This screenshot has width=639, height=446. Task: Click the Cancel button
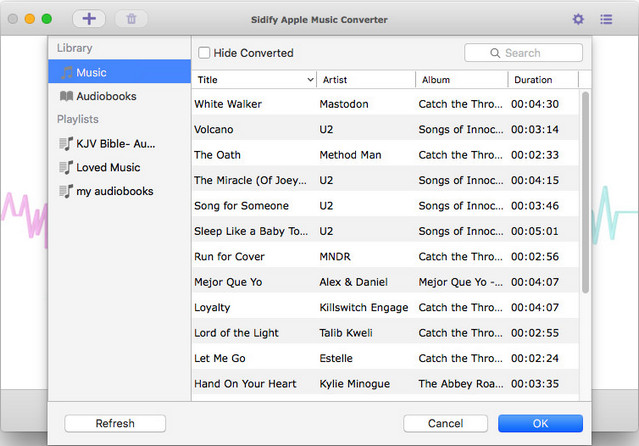(x=445, y=423)
